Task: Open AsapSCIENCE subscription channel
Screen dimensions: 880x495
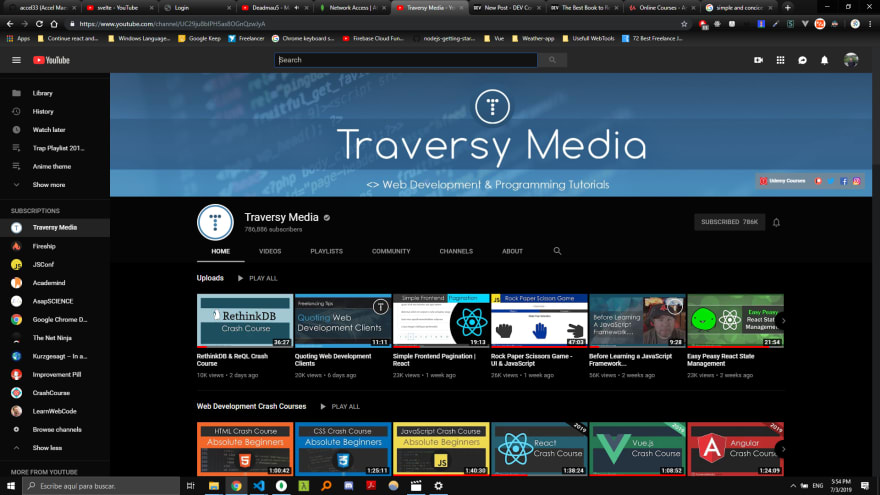Action: (x=55, y=301)
